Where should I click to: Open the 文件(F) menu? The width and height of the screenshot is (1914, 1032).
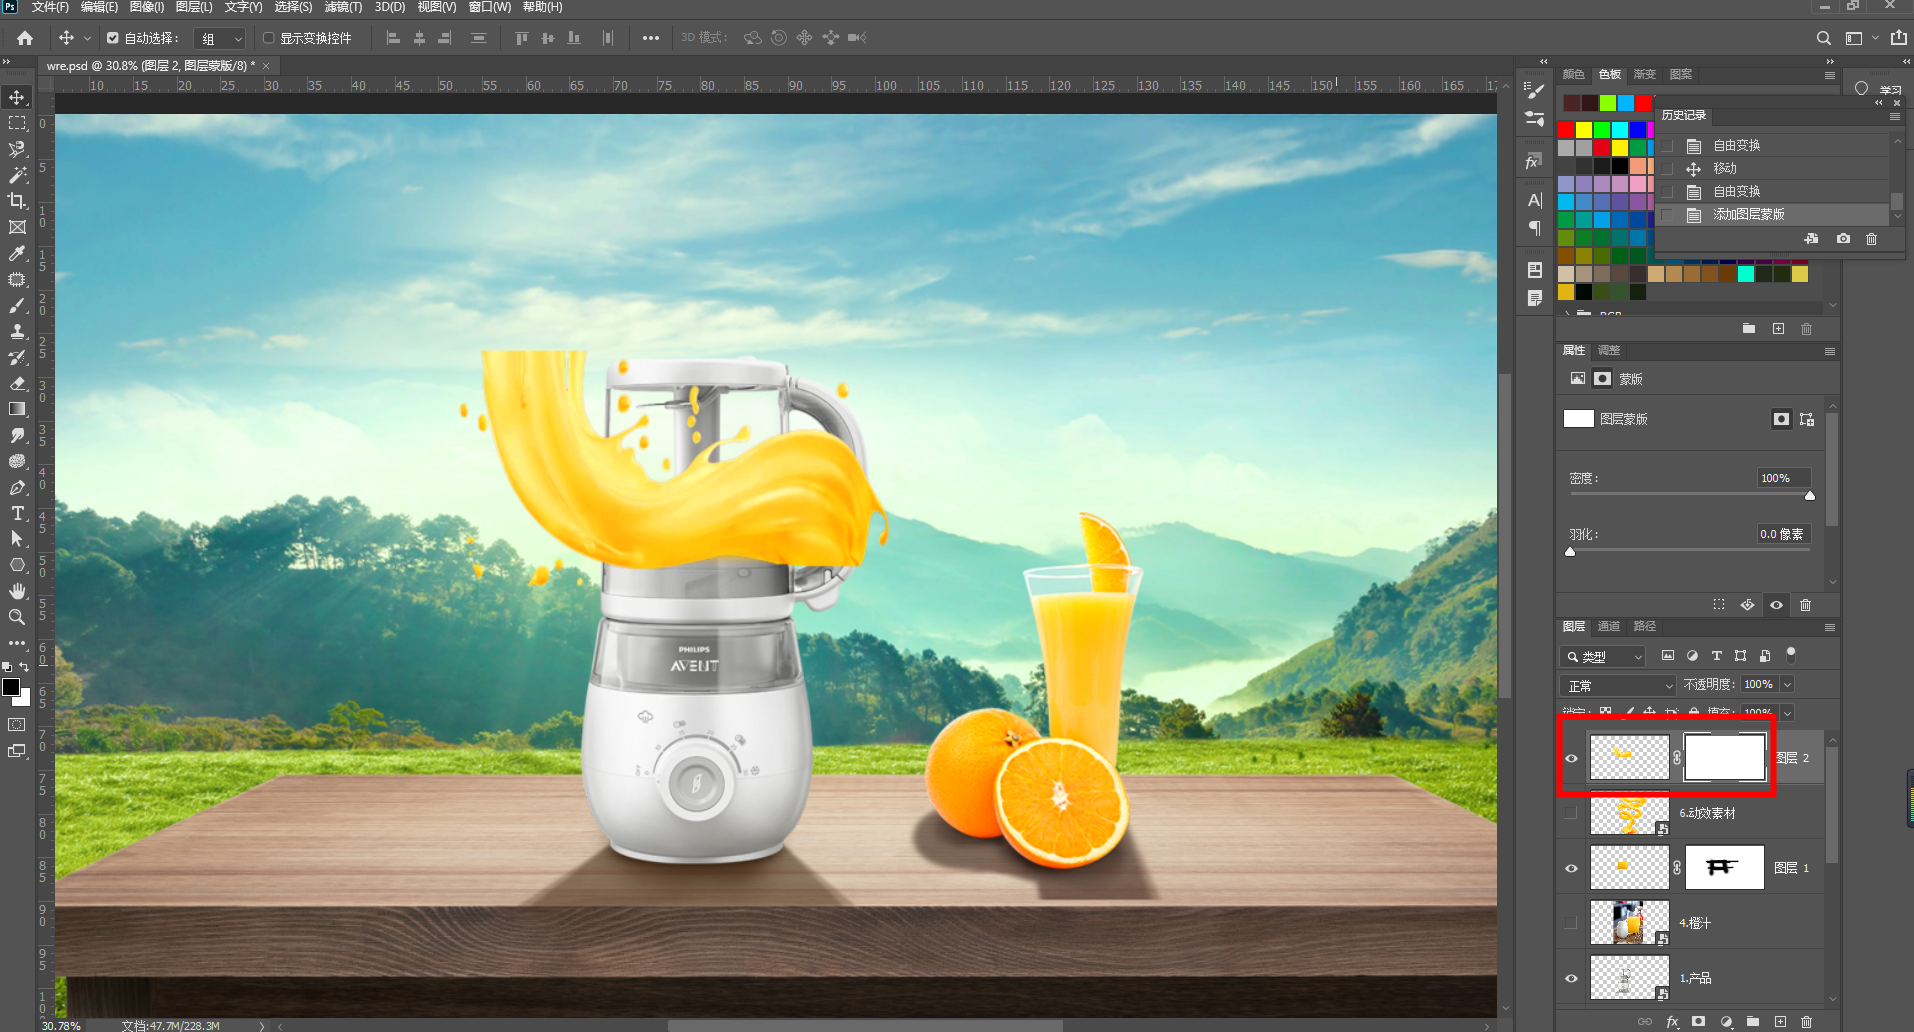click(x=50, y=7)
